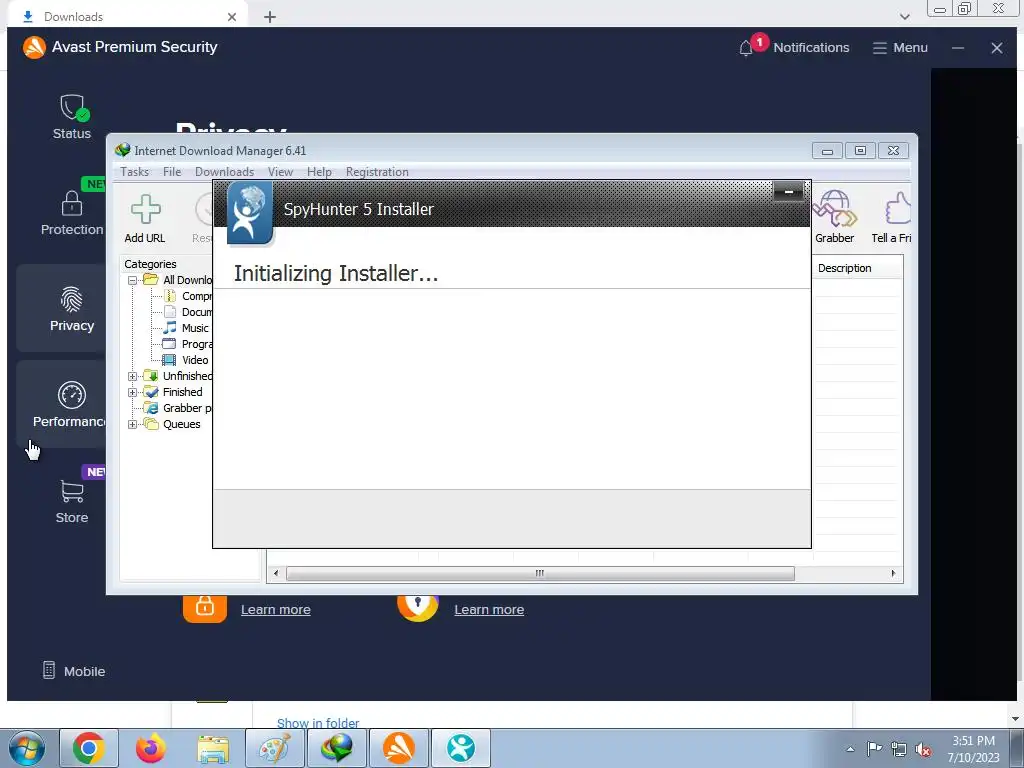Show hidden system tray icons
1024x768 pixels.
tap(850, 749)
